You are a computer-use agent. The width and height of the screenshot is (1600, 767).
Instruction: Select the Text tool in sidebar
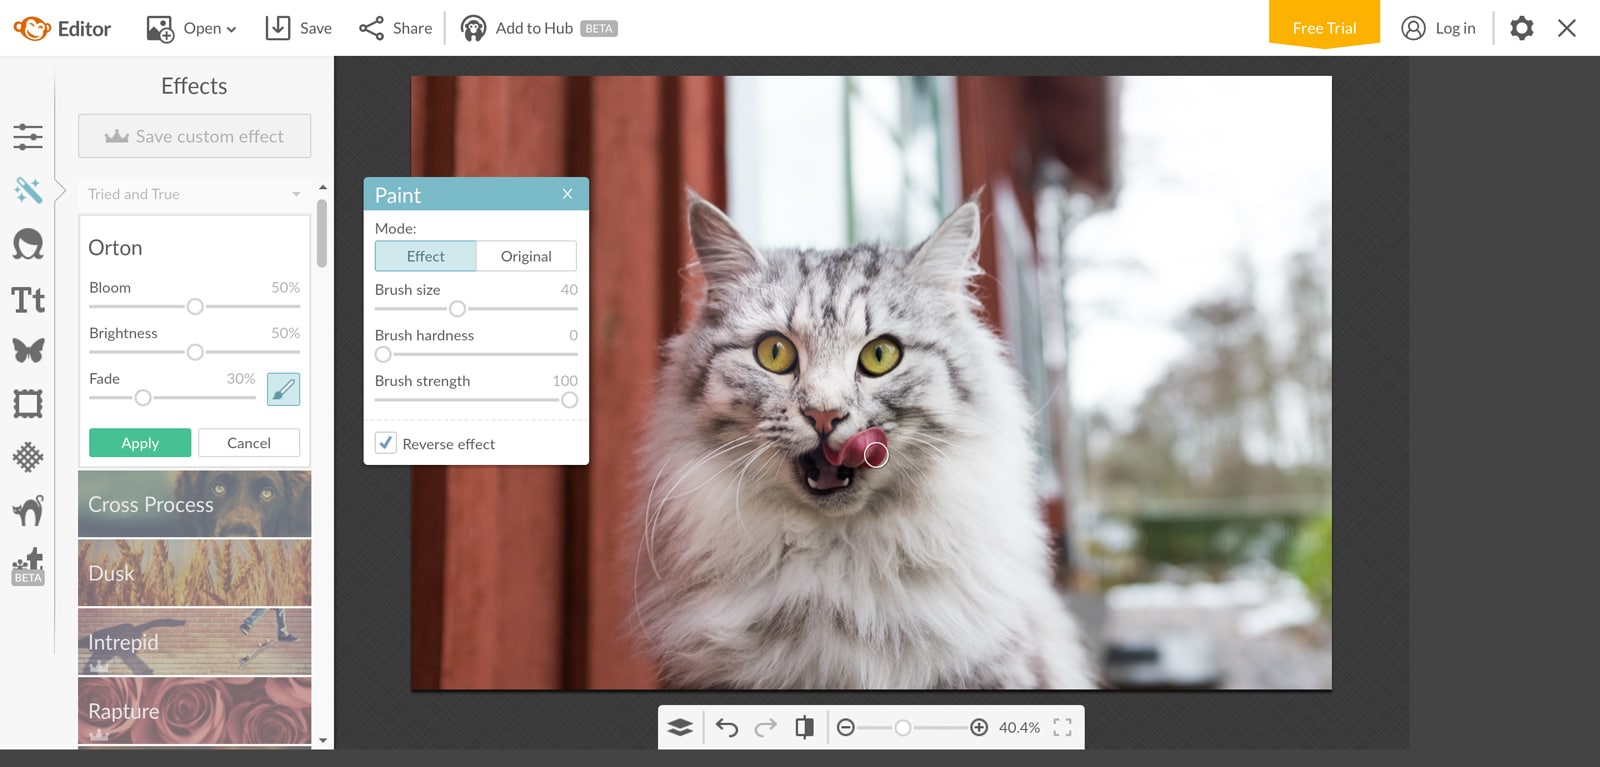pyautogui.click(x=28, y=300)
